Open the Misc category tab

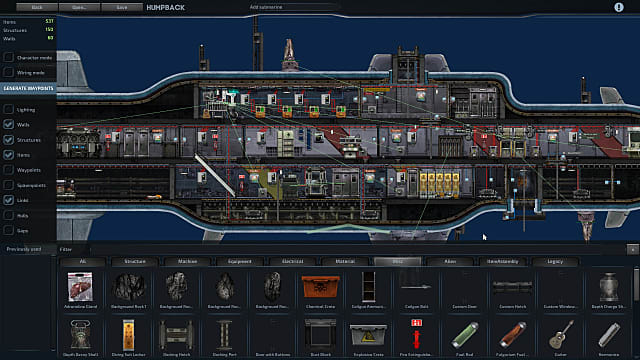coord(398,261)
